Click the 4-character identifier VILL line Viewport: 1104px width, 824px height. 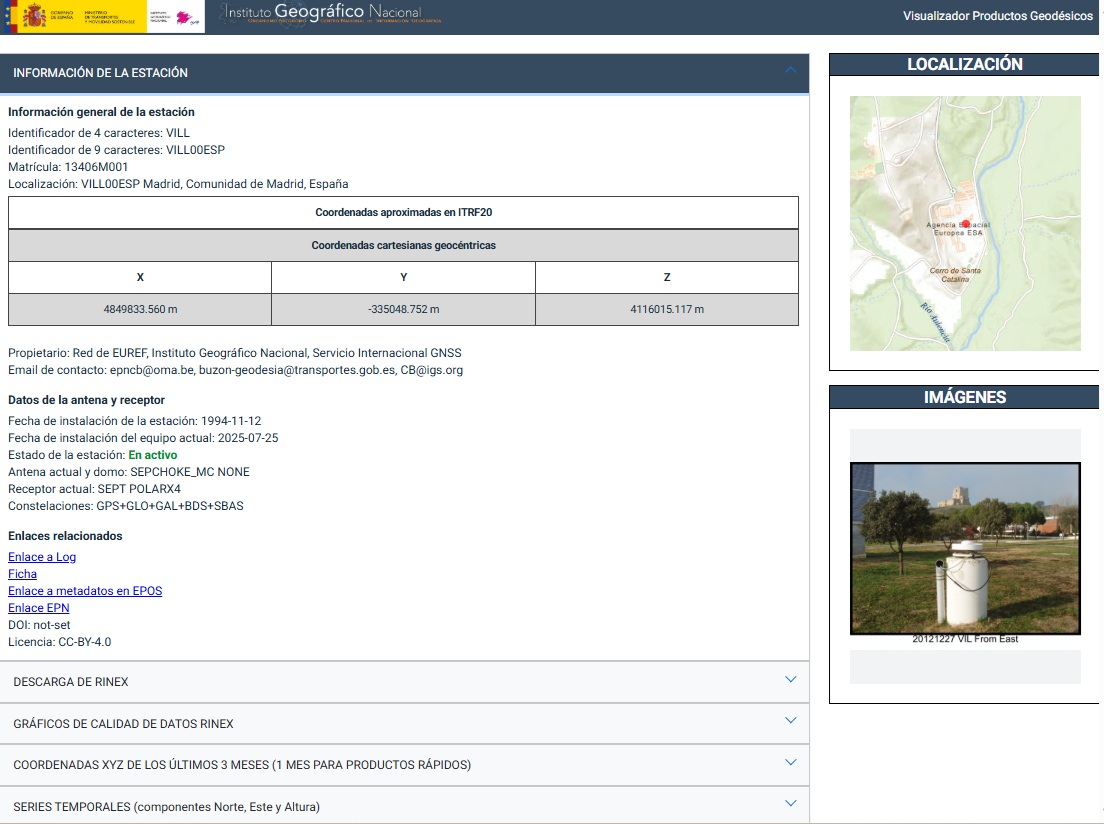pyautogui.click(x=99, y=133)
